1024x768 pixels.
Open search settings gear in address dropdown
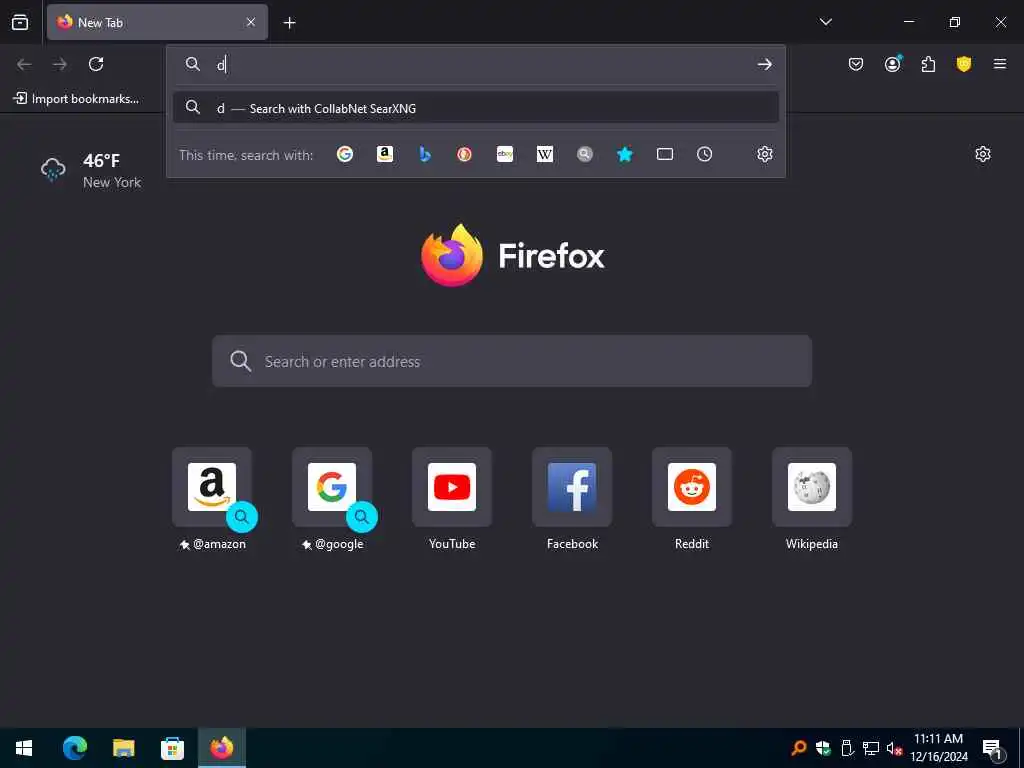(765, 154)
